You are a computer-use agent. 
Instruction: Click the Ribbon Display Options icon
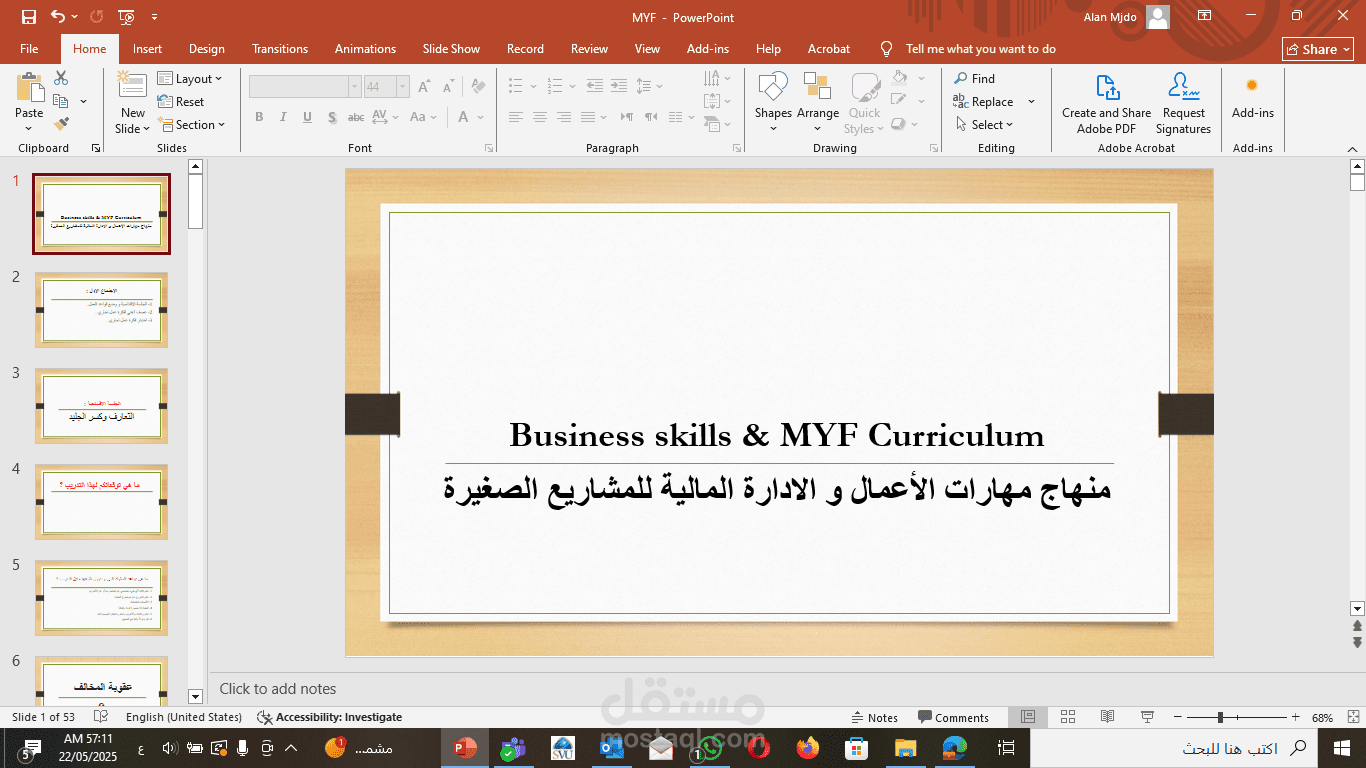(x=1204, y=16)
